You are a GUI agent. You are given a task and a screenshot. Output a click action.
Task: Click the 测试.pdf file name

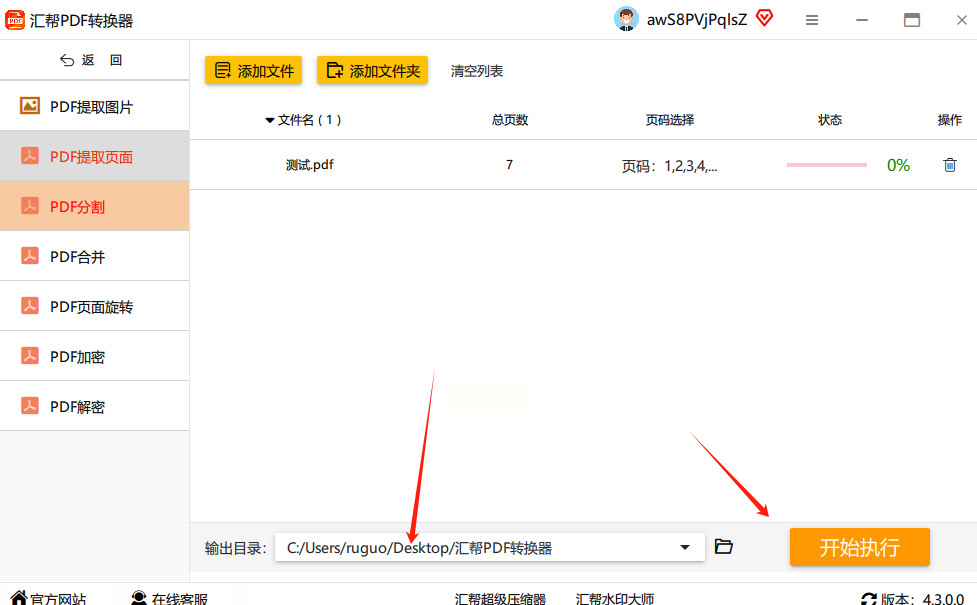[310, 165]
